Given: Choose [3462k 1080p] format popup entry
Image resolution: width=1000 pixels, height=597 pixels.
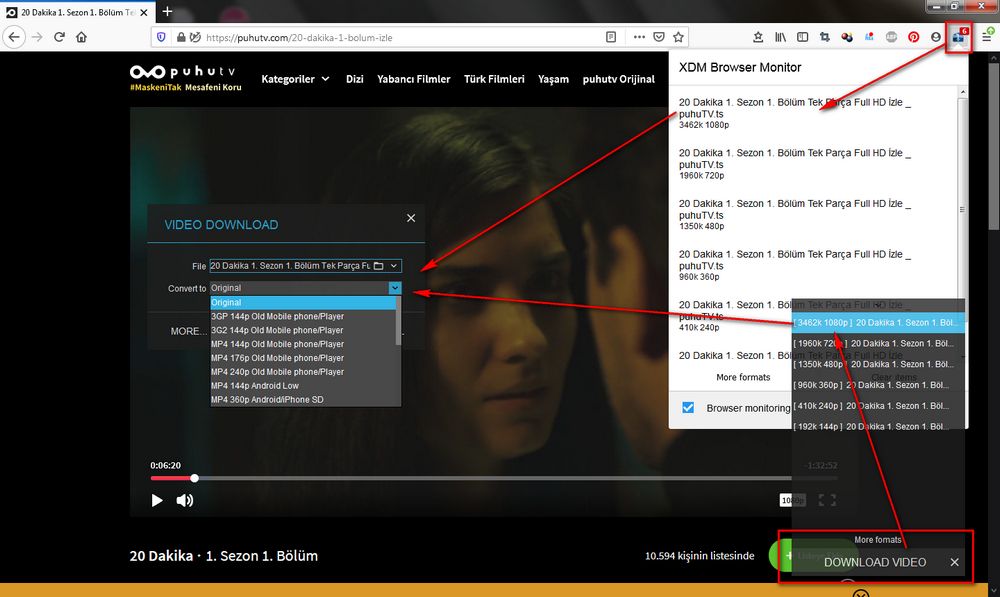Looking at the screenshot, I should coord(878,322).
